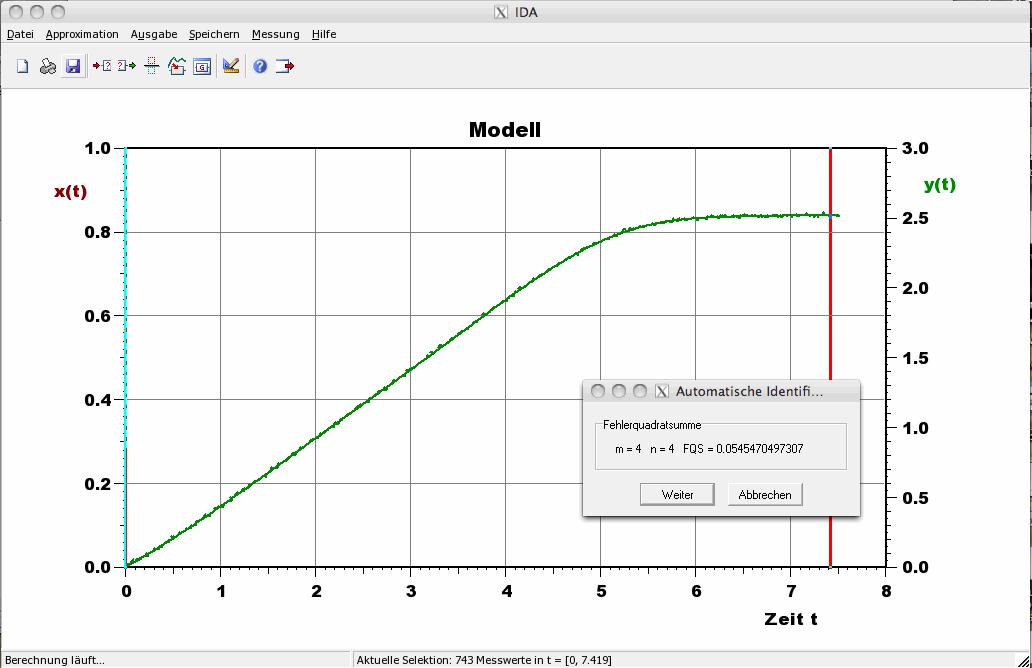
Task: Click the blue help question mark icon
Action: [x=260, y=66]
